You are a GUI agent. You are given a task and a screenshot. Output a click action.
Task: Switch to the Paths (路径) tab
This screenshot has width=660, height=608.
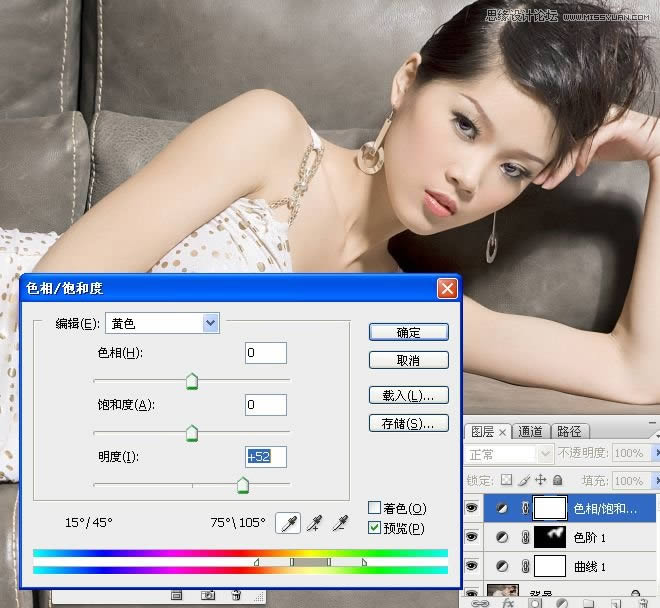(x=569, y=432)
